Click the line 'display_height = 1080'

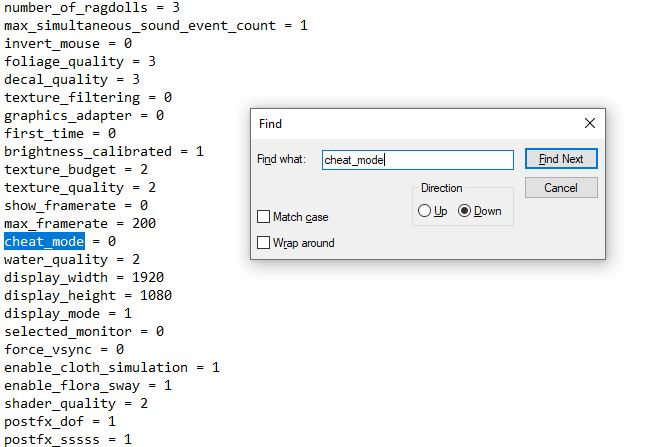click(x=88, y=296)
